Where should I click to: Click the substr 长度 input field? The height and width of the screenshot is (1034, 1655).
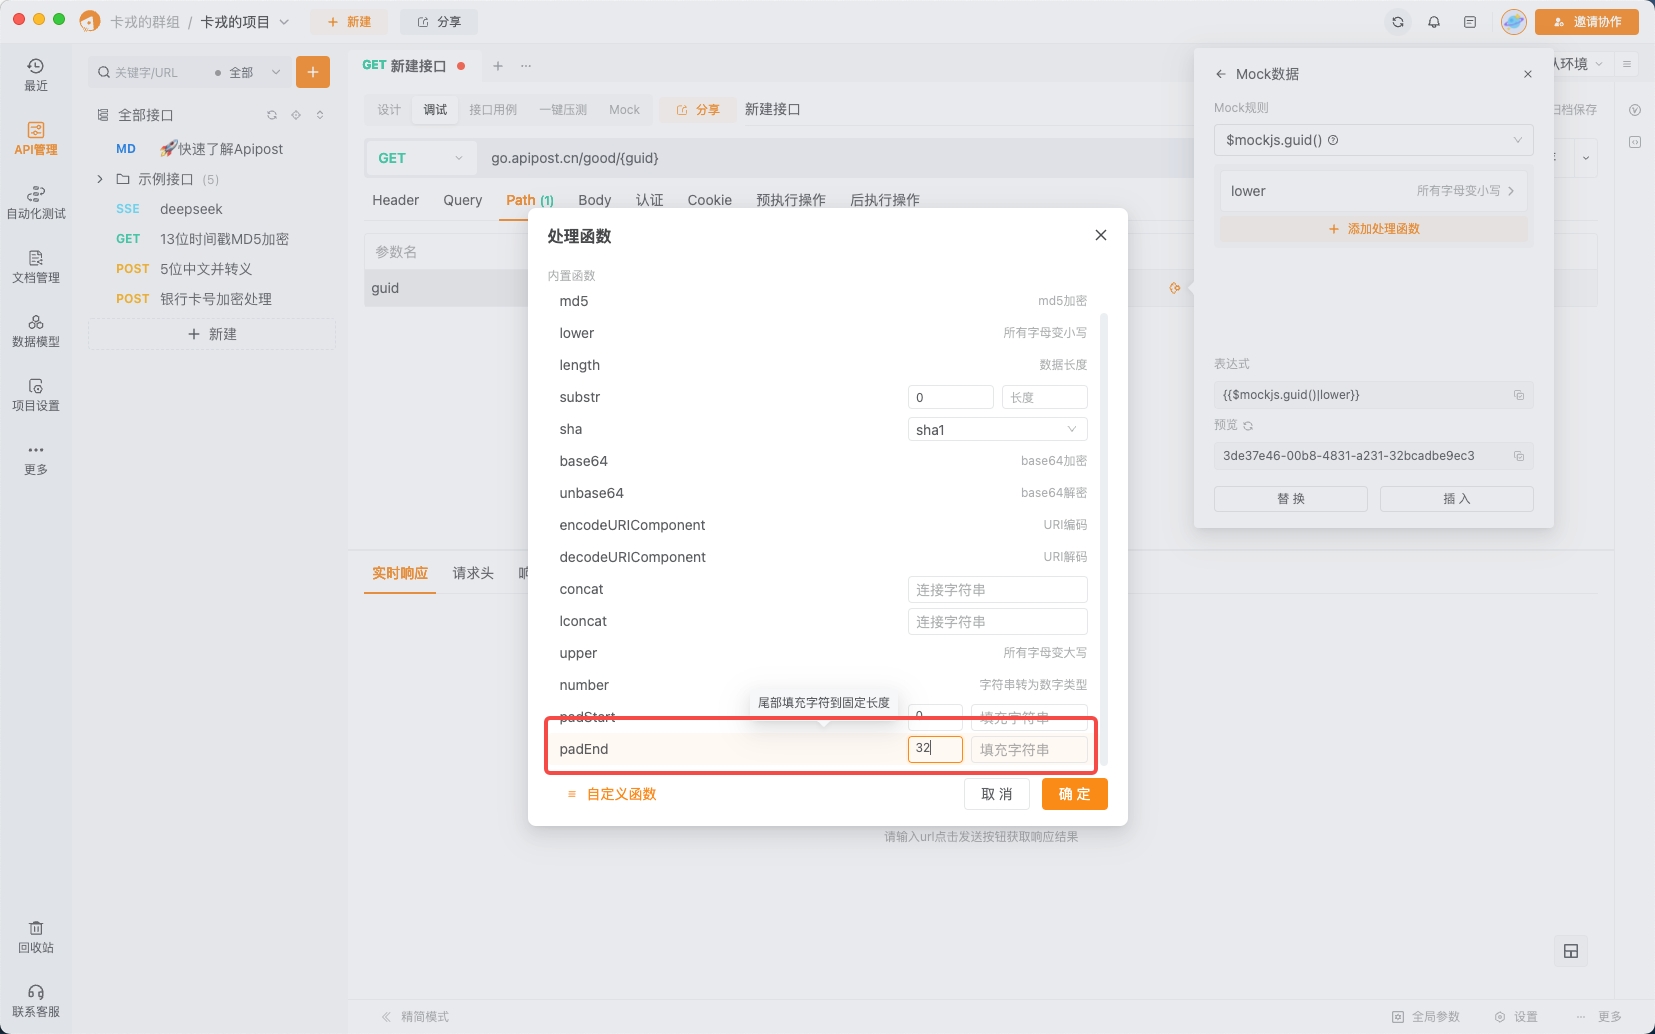click(x=1045, y=397)
